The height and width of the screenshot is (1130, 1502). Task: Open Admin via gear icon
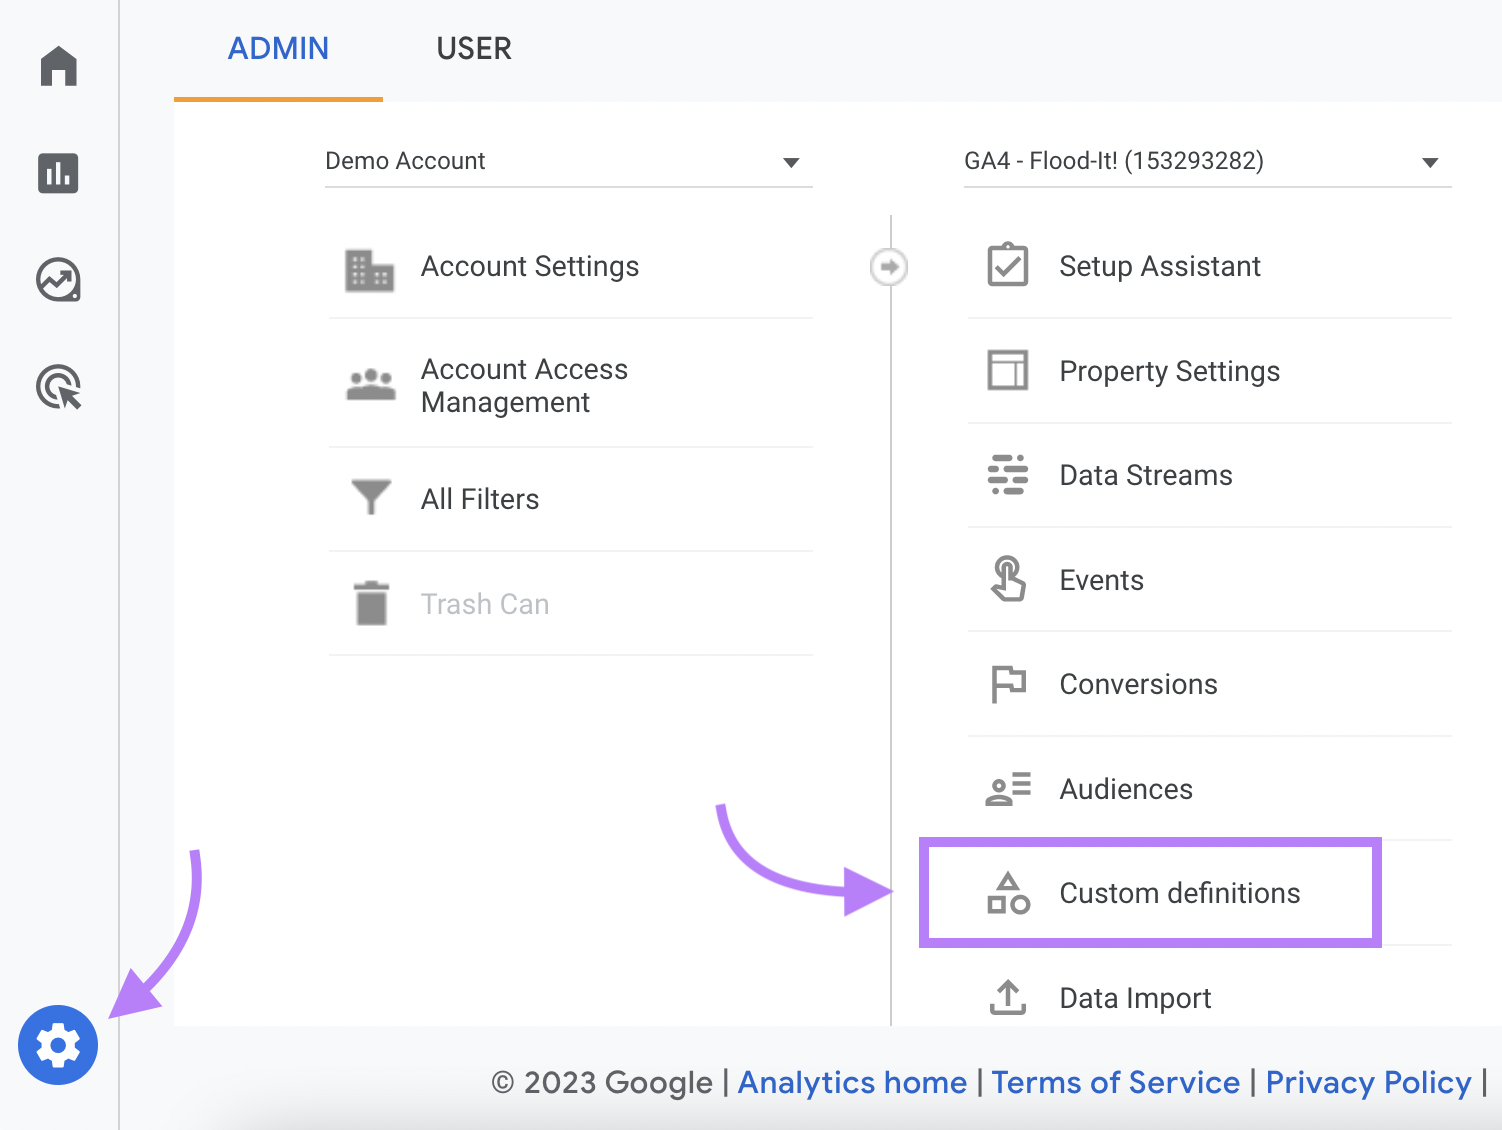(57, 1045)
